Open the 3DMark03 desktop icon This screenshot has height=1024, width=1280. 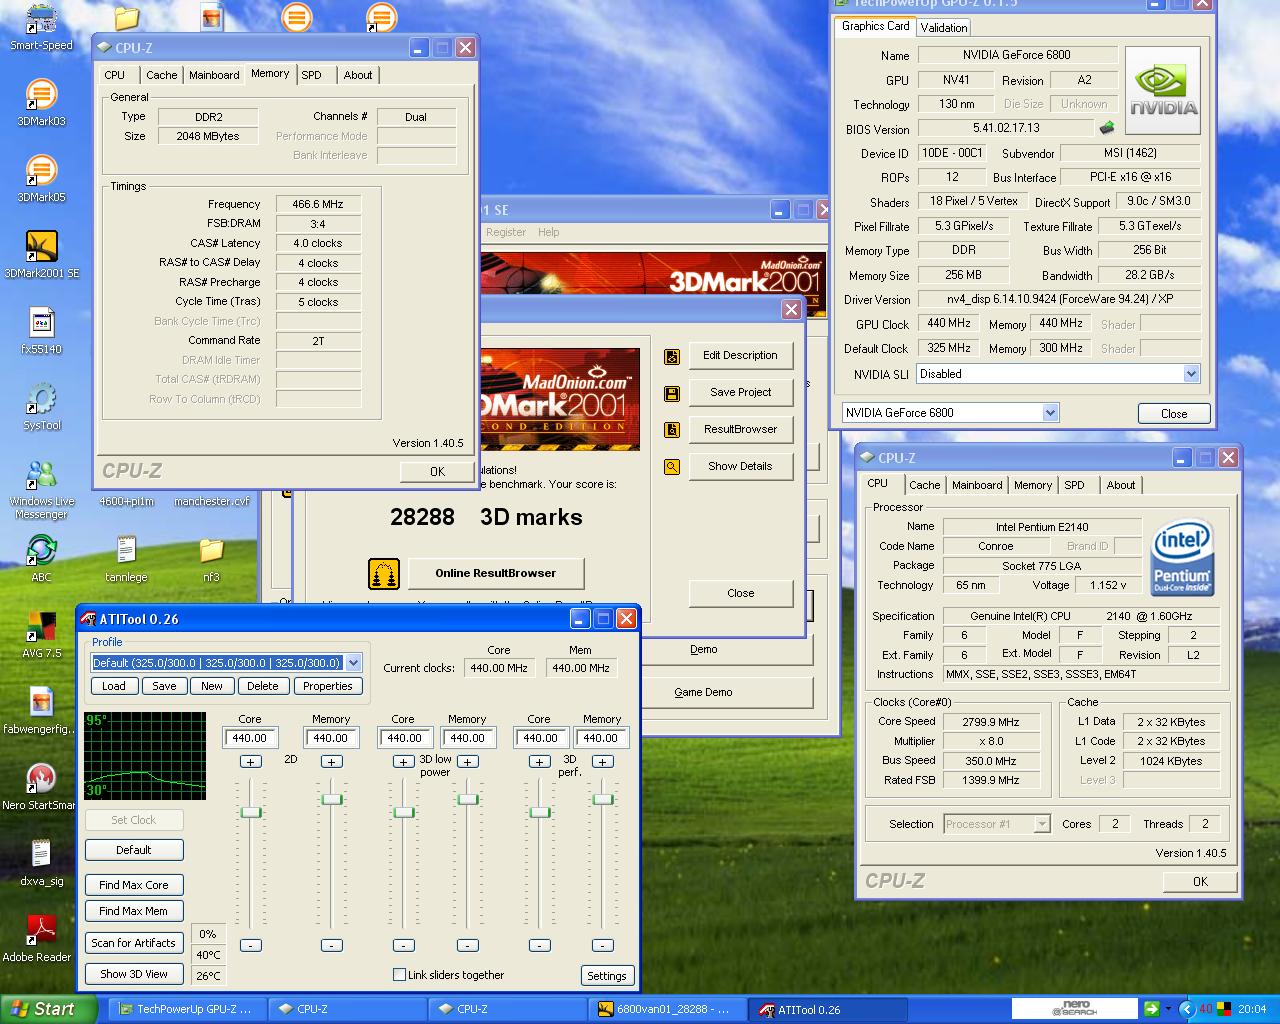(41, 102)
